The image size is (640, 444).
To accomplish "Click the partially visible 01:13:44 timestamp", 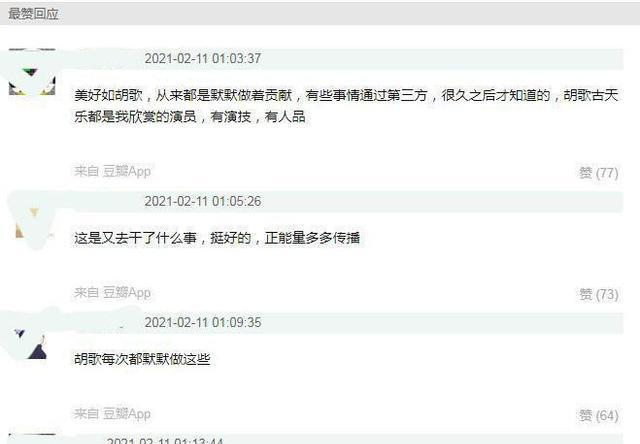I will [x=165, y=441].
